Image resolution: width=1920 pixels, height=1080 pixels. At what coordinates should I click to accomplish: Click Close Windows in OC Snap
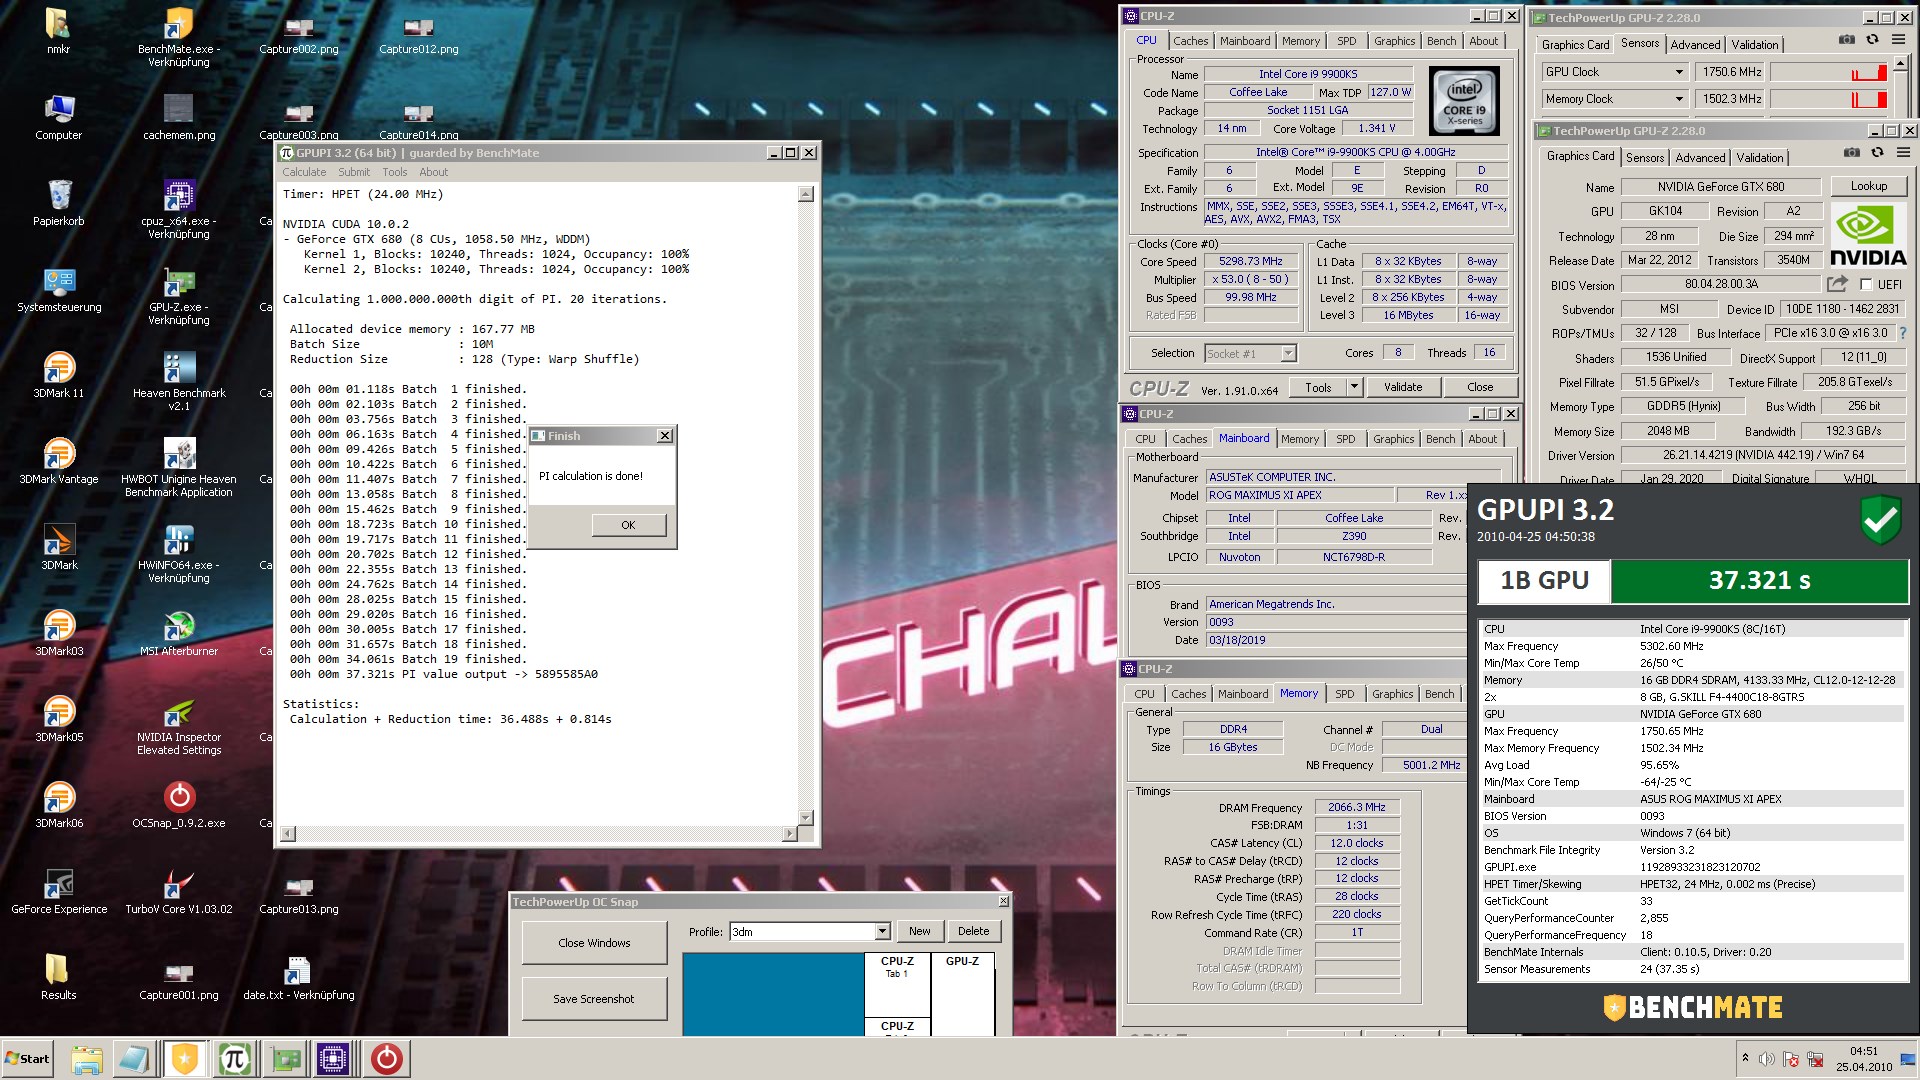594,943
